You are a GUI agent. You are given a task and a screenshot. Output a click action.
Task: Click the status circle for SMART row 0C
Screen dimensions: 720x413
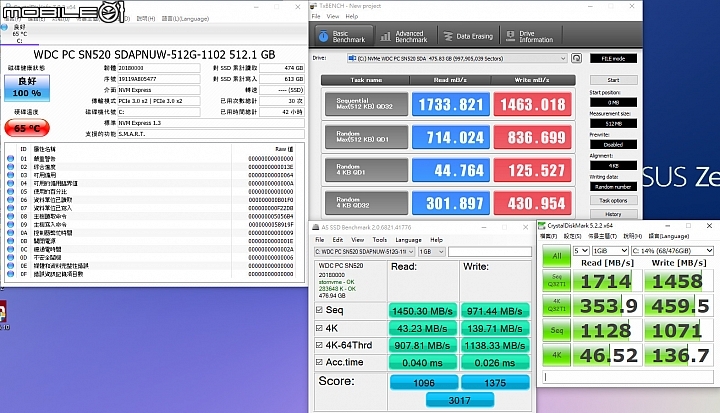point(11,249)
